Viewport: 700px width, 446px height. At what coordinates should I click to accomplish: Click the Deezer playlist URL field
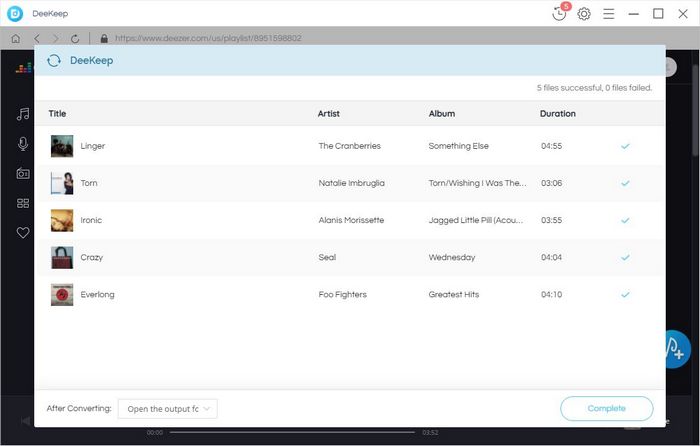tap(208, 38)
